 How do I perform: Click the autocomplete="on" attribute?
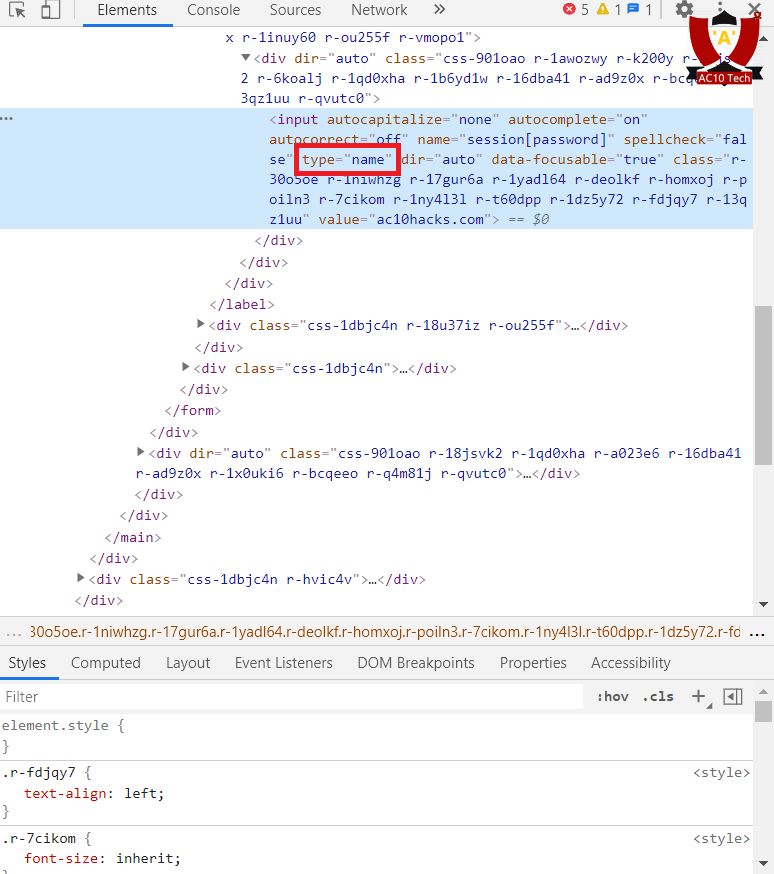click(577, 119)
